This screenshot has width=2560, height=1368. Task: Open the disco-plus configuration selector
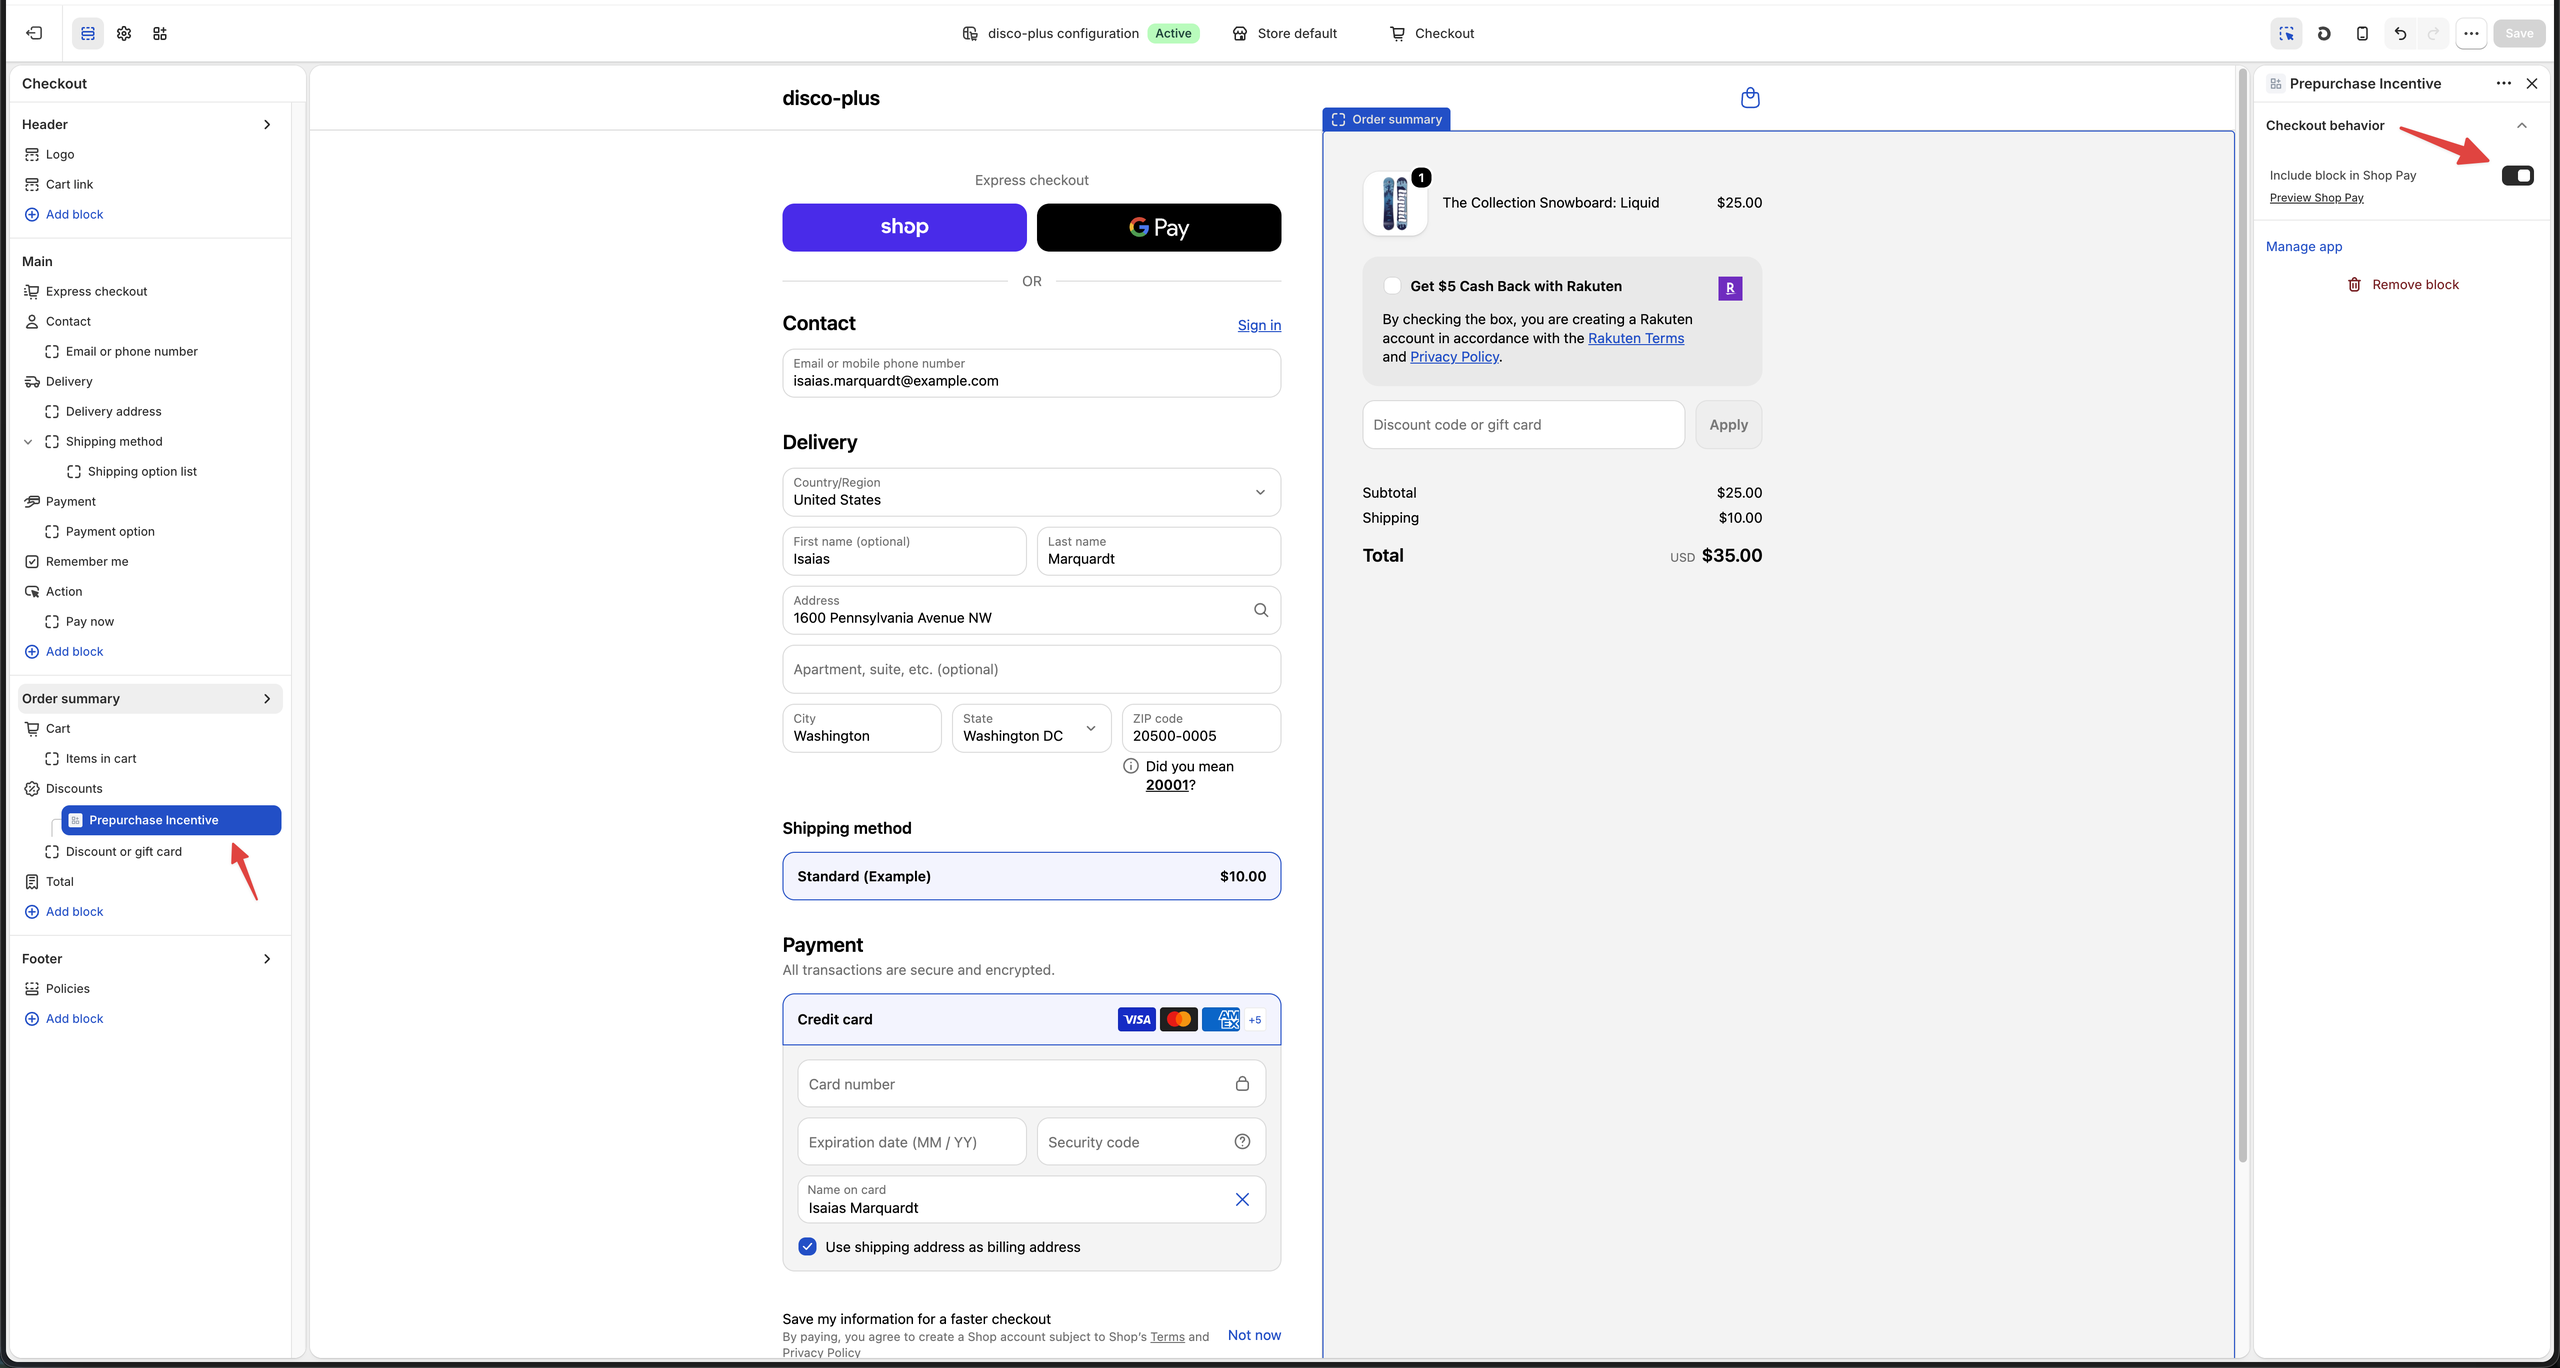pos(1080,33)
